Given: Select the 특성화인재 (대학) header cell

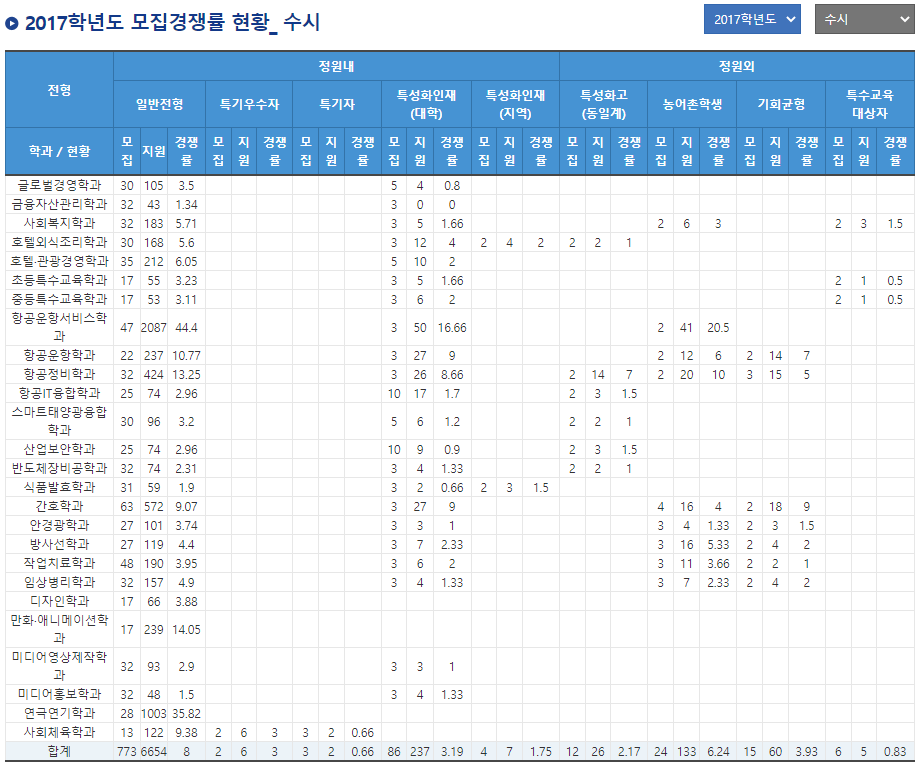Looking at the screenshot, I should tap(427, 104).
